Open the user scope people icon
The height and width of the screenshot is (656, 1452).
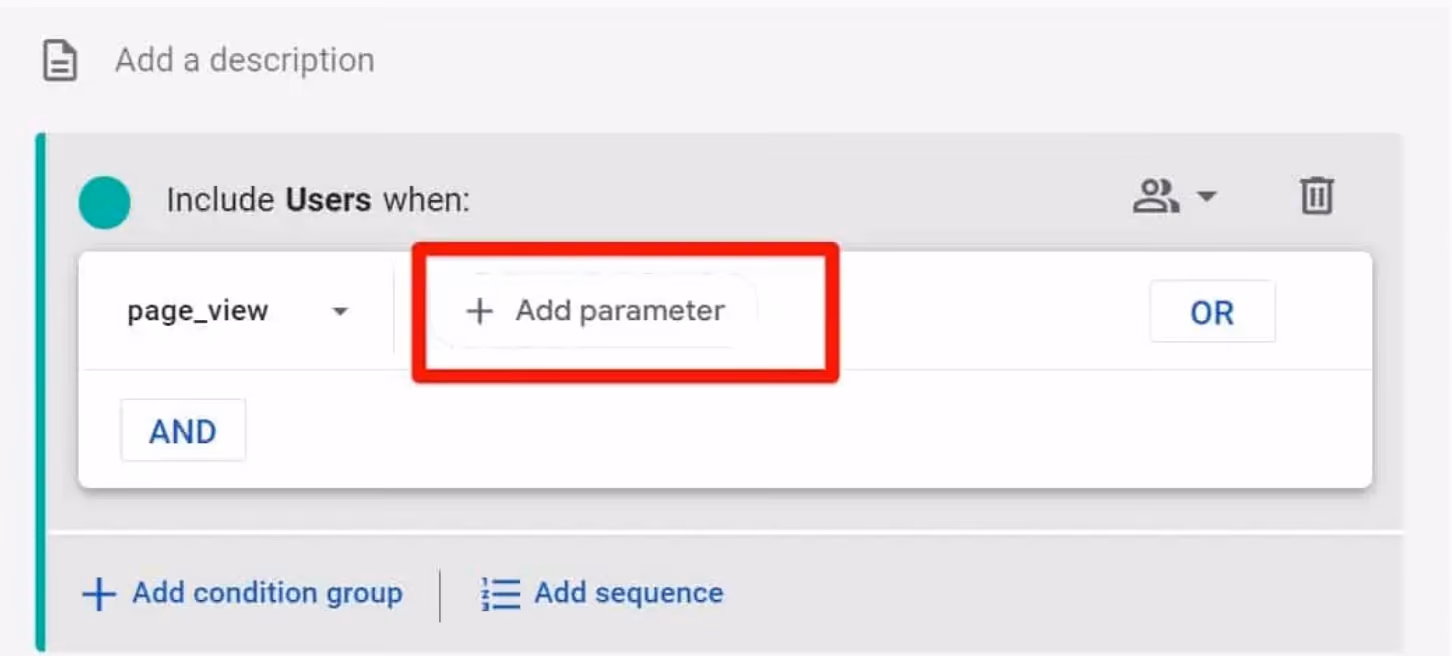[x=1156, y=196]
